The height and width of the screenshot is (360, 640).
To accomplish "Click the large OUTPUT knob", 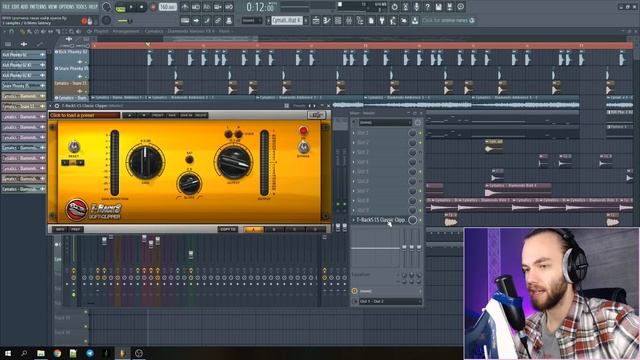I will point(233,162).
